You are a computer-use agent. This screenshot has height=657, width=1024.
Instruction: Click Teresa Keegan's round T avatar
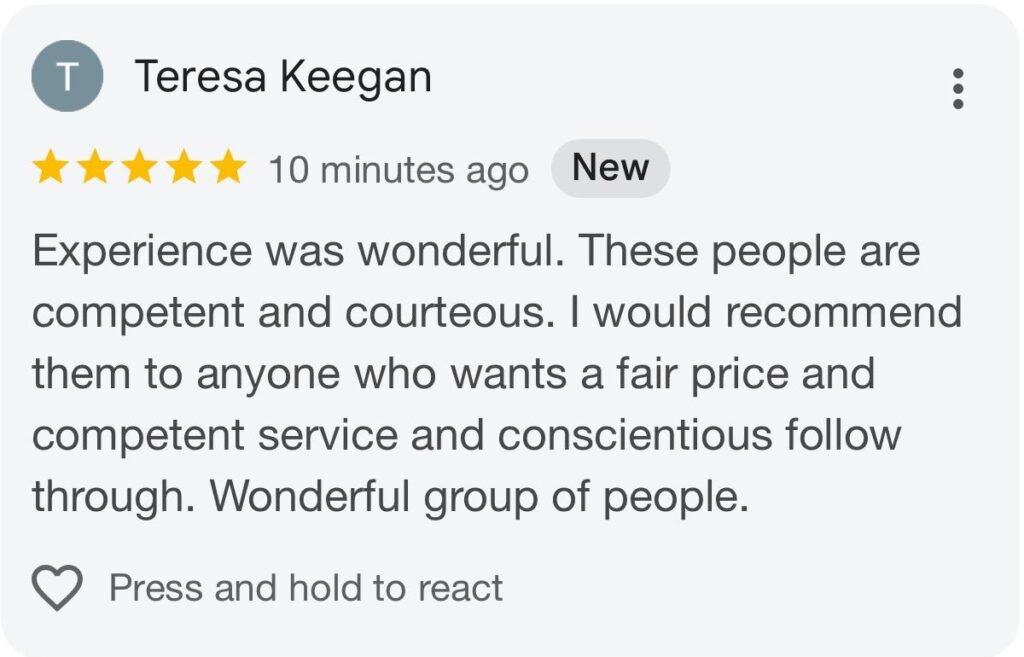(x=68, y=76)
